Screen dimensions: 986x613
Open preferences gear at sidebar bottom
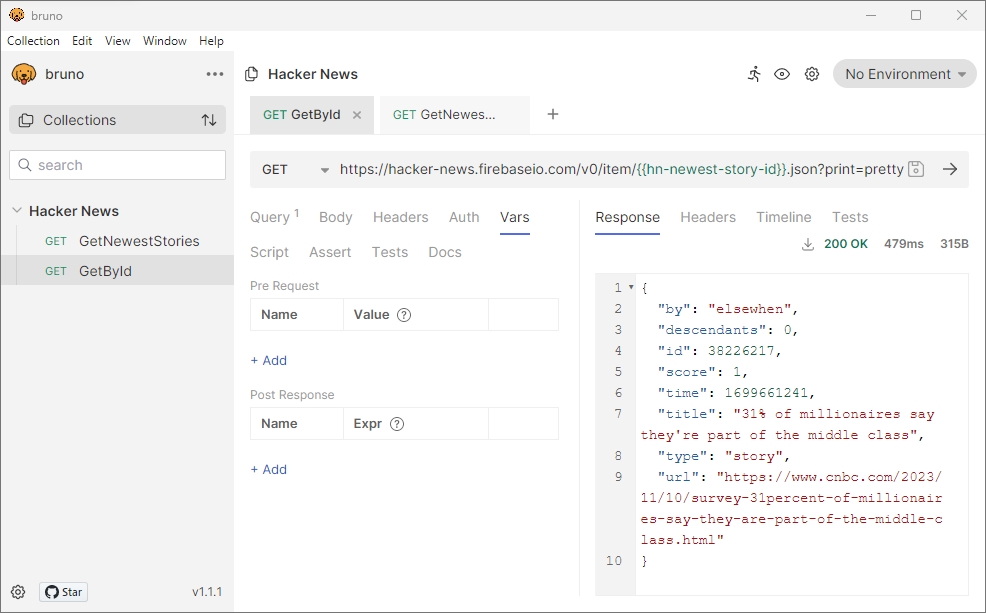coord(18,592)
